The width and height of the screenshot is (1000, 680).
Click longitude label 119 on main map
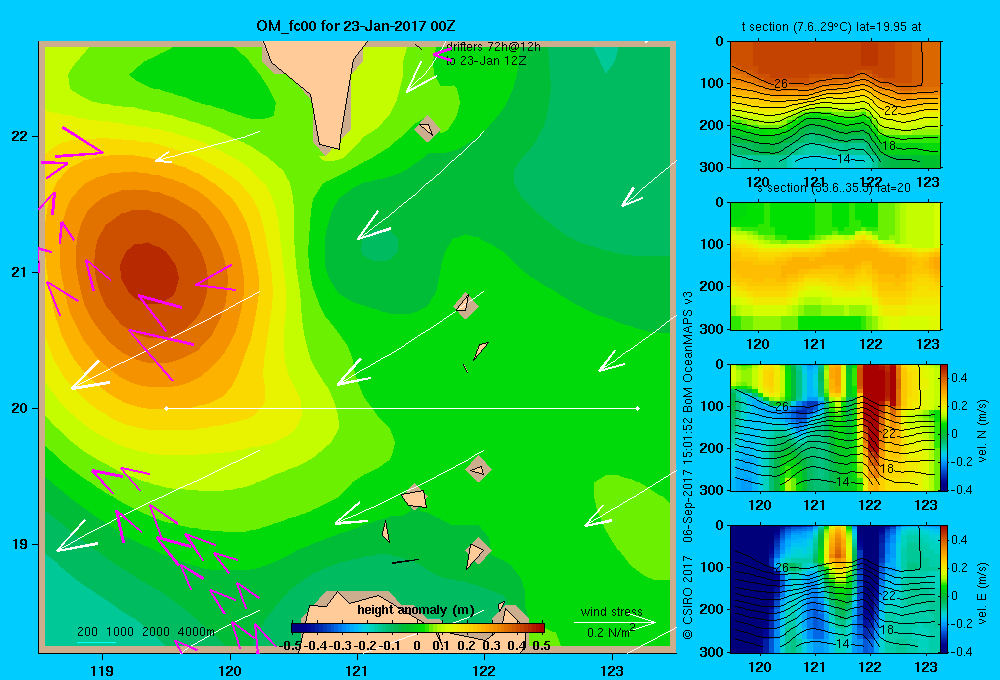[x=102, y=670]
